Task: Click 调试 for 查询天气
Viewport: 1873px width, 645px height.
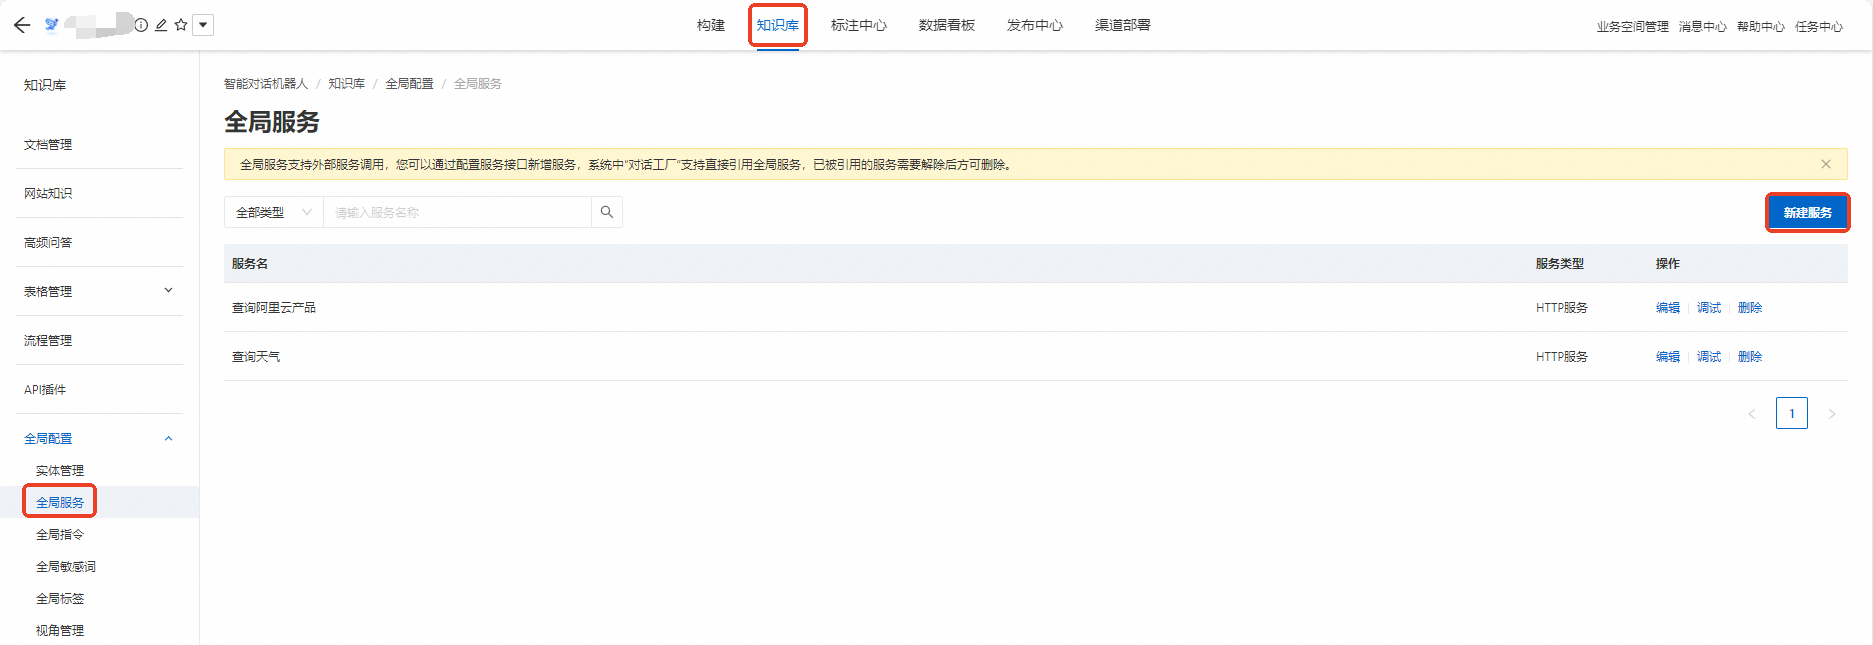Action: (x=1709, y=357)
